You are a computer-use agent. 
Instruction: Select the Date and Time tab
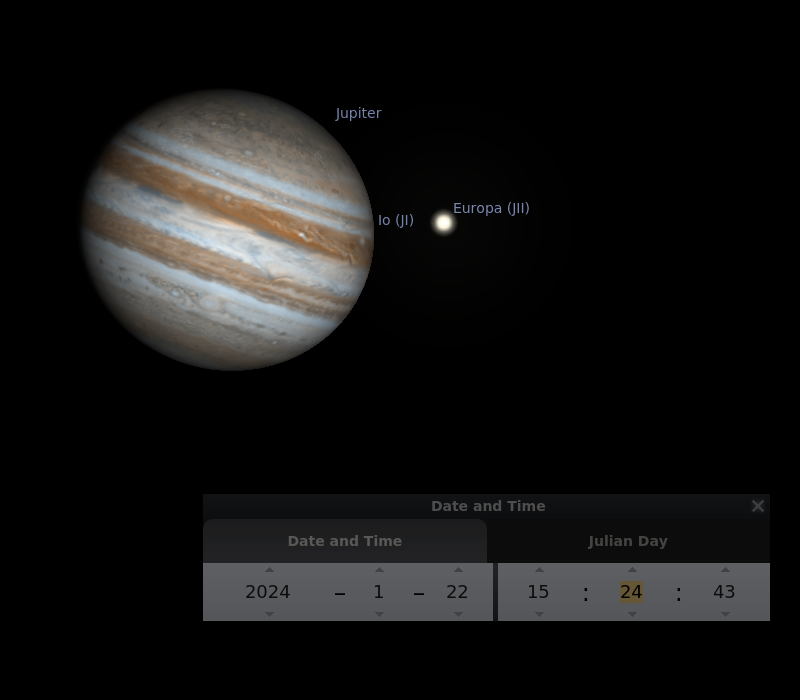pos(345,541)
